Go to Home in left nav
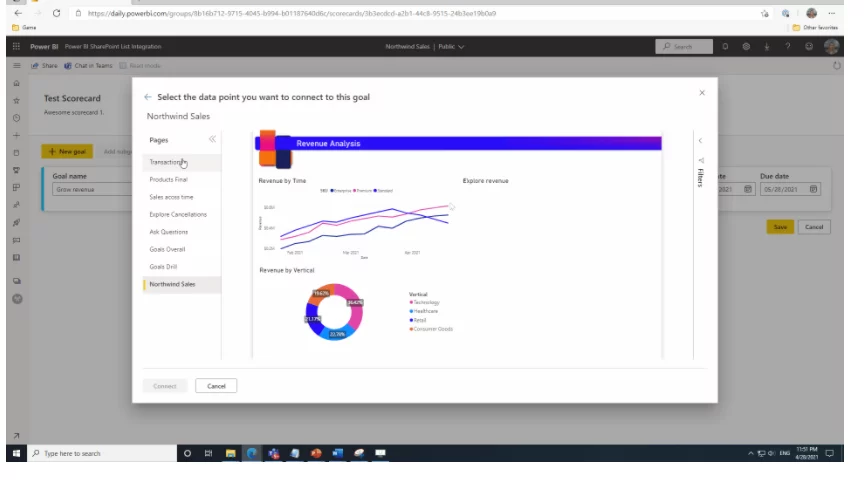Image resolution: width=867 pixels, height=480 pixels. tap(17, 84)
